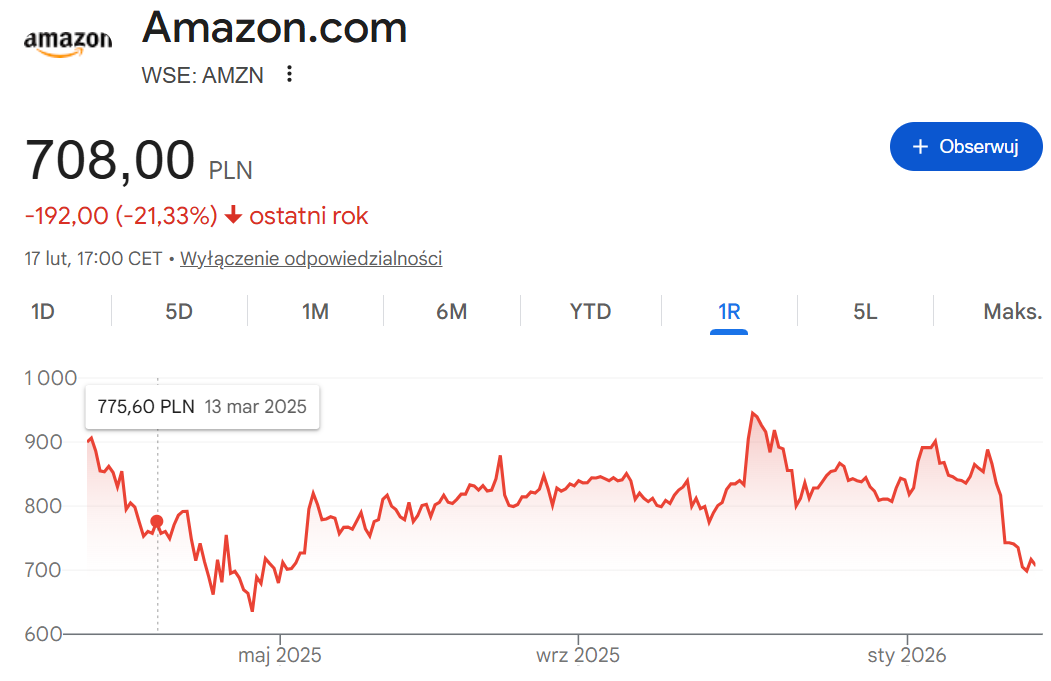Image resolution: width=1051 pixels, height=681 pixels.
Task: Click the active 1R tab
Action: (729, 311)
